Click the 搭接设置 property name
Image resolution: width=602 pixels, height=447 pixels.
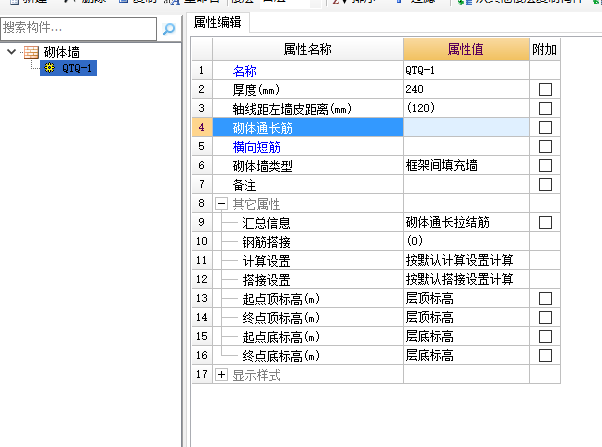click(266, 280)
